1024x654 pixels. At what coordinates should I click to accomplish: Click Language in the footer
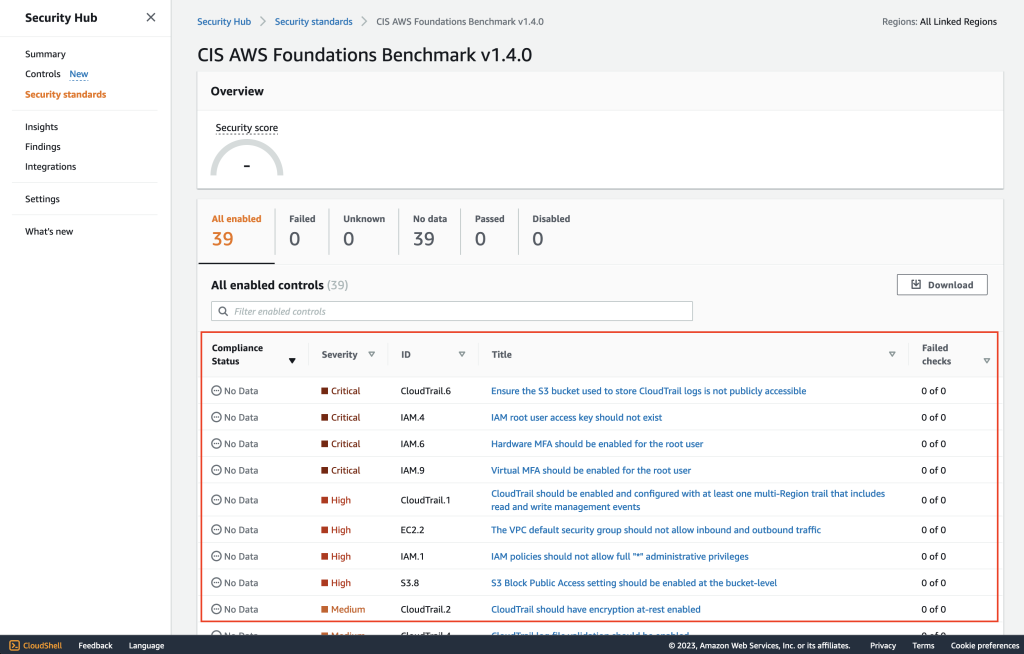coord(146,646)
